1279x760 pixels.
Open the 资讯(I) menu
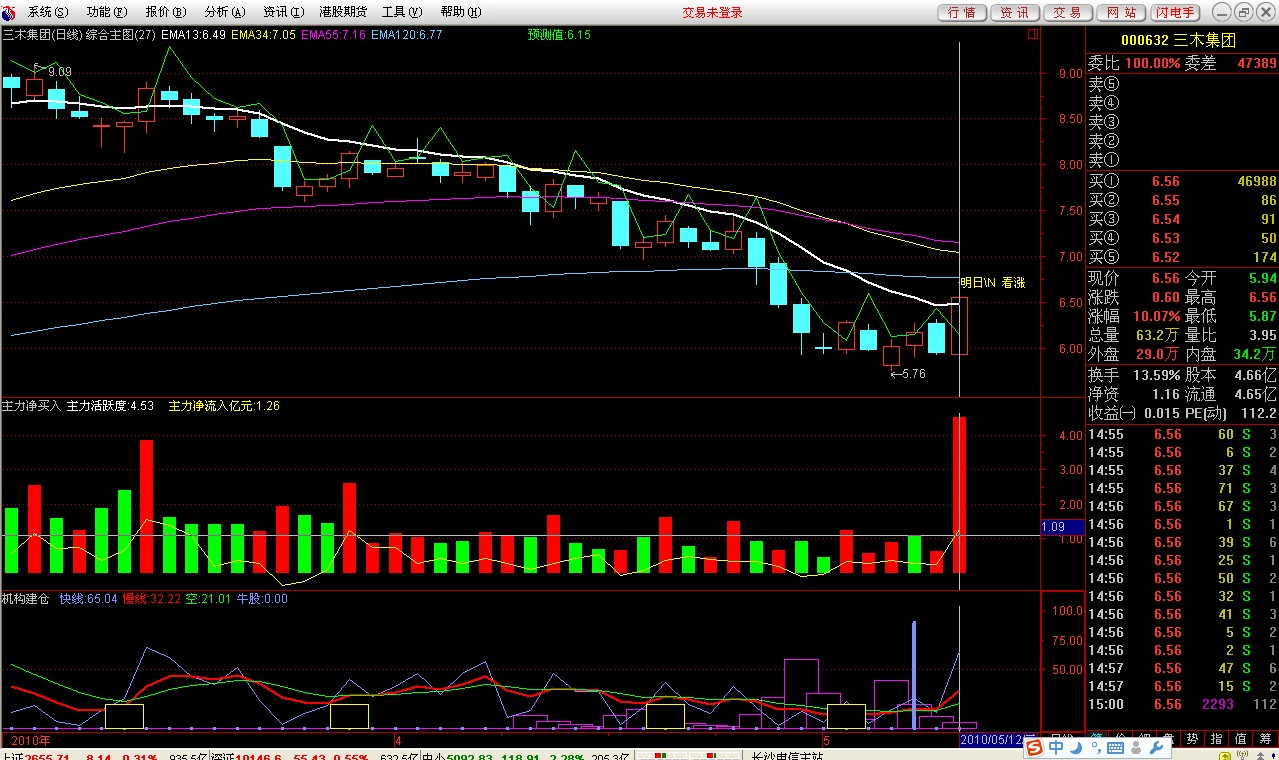coord(284,12)
